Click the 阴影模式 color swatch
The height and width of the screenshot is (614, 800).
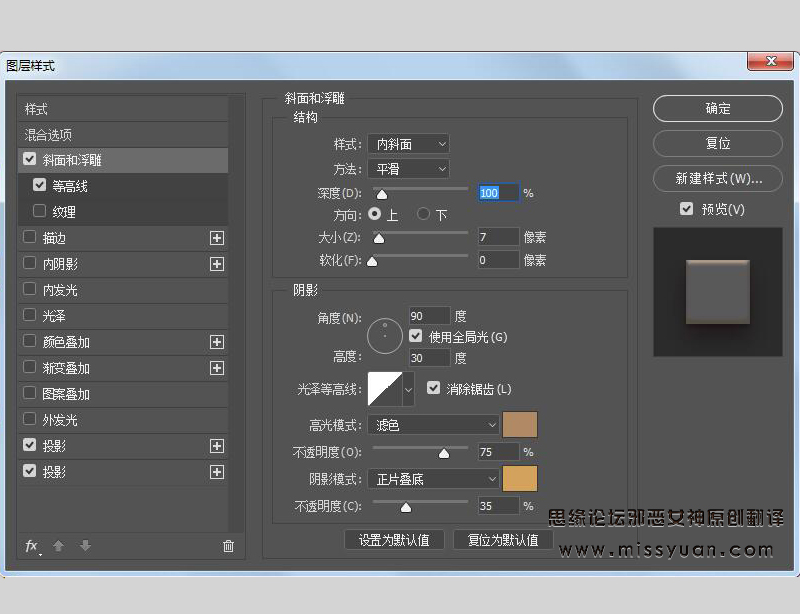[x=520, y=478]
